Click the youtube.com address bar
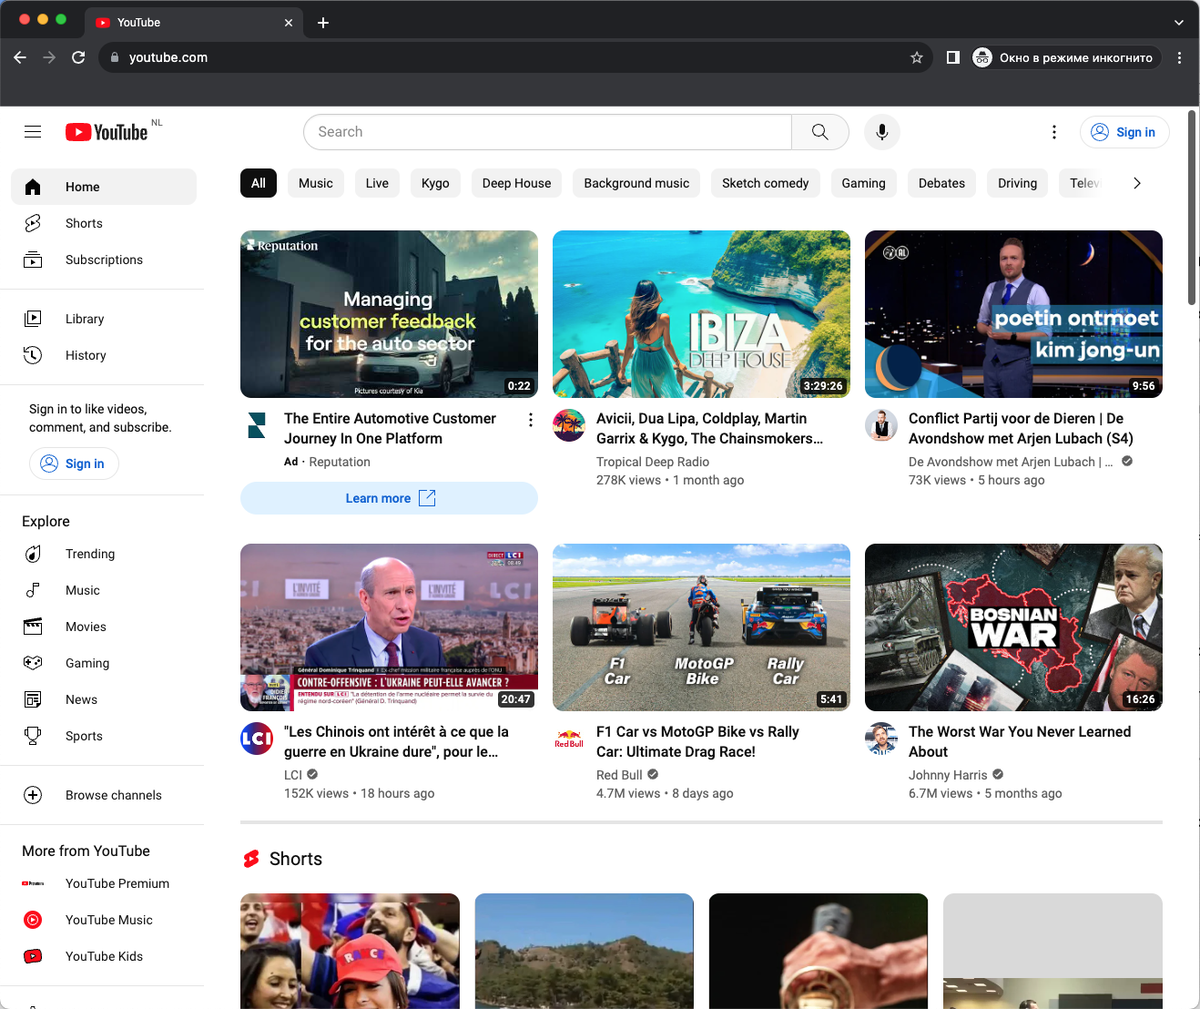Viewport: 1200px width, 1009px height. [515, 57]
